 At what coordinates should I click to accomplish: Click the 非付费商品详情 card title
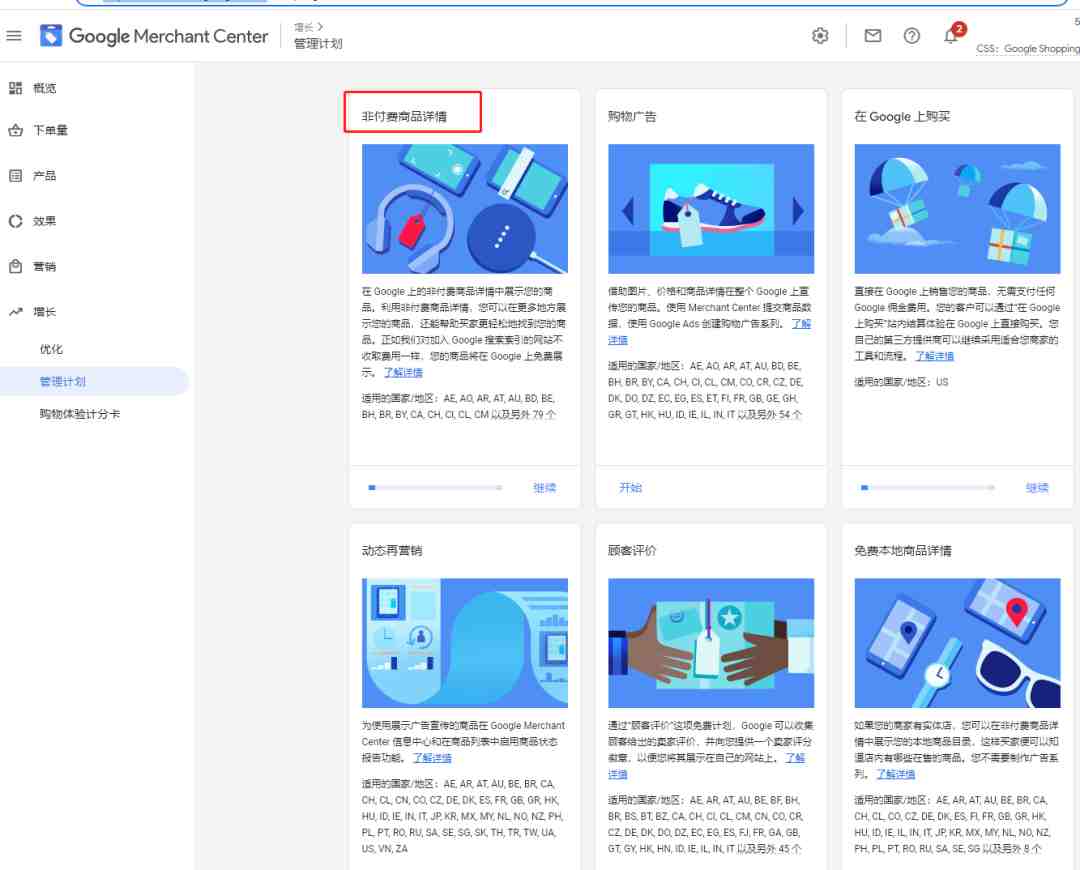(404, 116)
